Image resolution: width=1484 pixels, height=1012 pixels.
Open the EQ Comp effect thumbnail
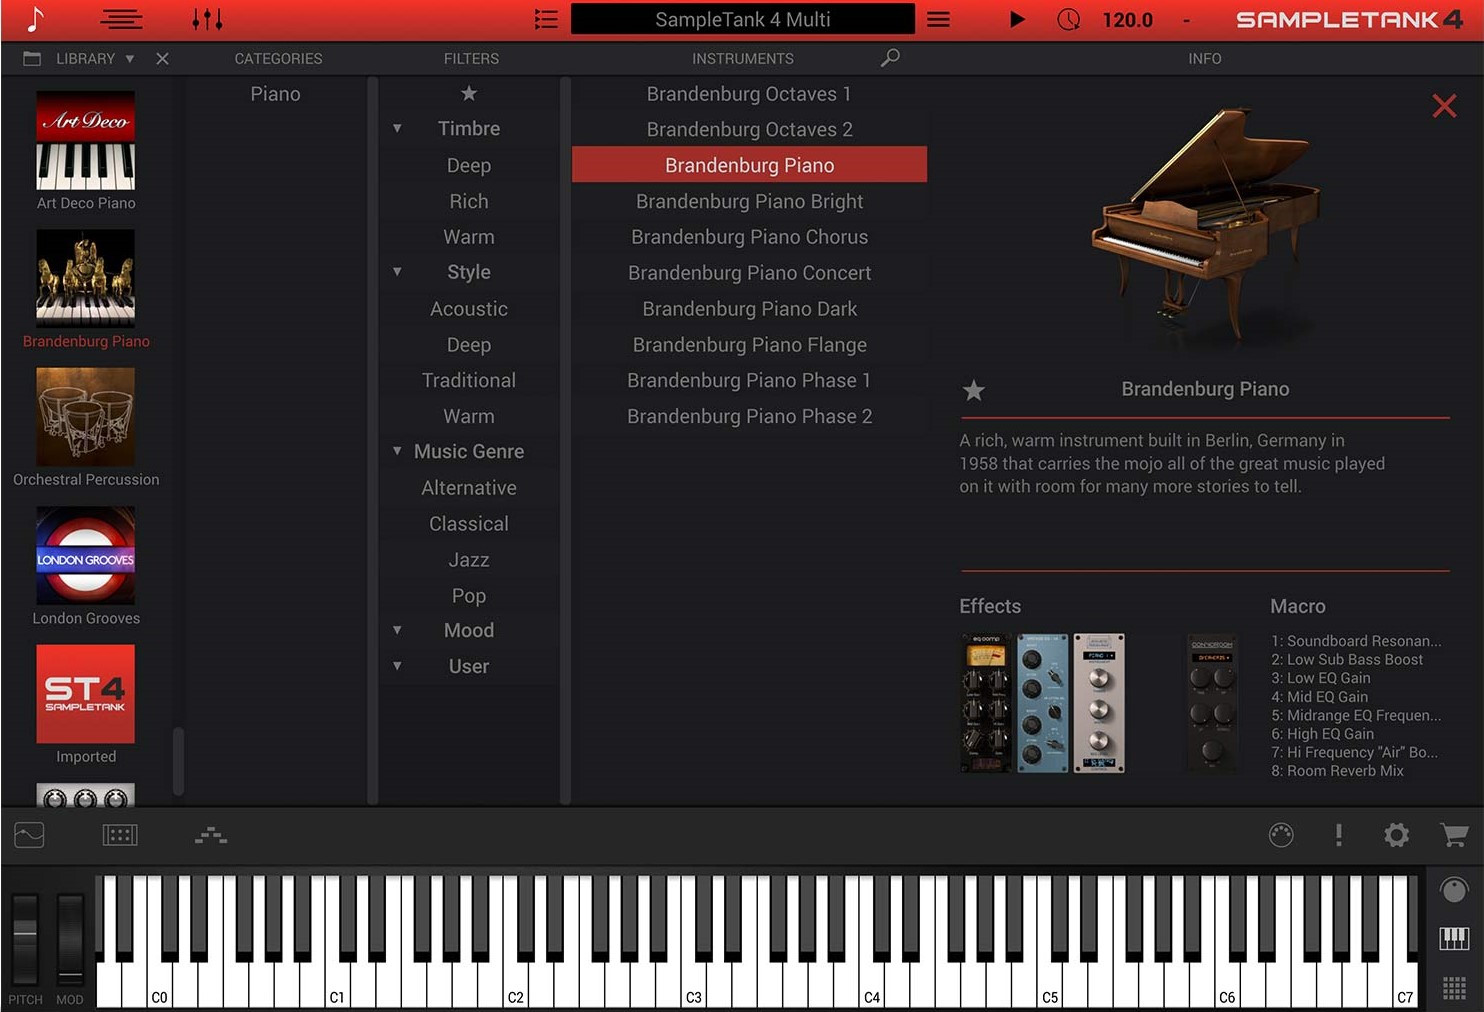(986, 703)
